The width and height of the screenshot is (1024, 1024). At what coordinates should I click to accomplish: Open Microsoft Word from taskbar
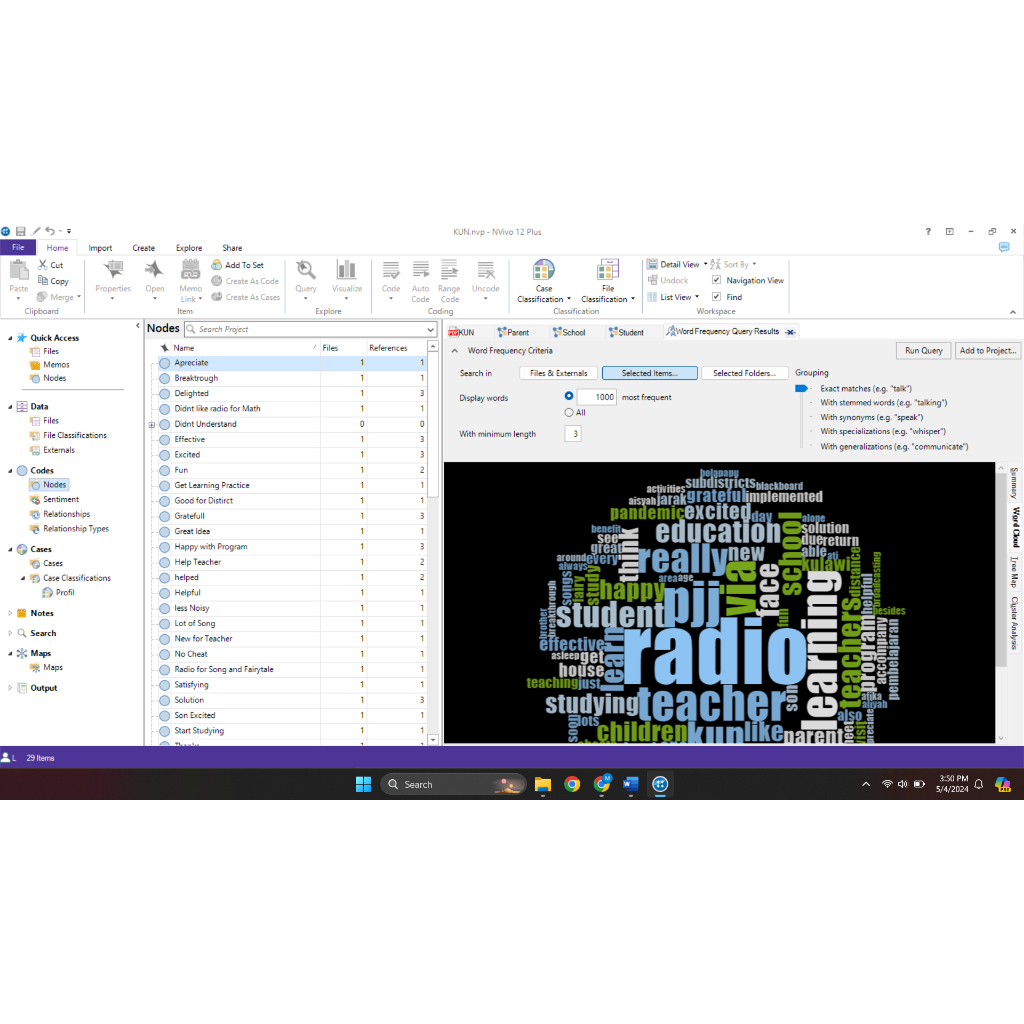(631, 784)
